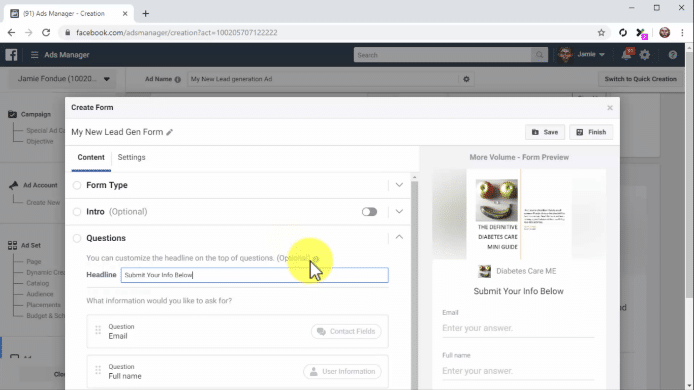Viewport: 694px width, 390px height.
Task: Go back in browser history
Action: click(12, 32)
